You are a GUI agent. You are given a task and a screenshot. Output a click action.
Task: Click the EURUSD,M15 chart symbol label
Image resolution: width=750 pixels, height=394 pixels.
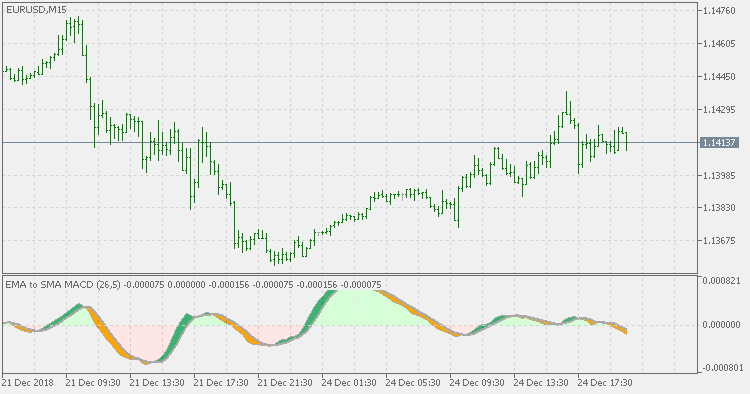(x=36, y=10)
